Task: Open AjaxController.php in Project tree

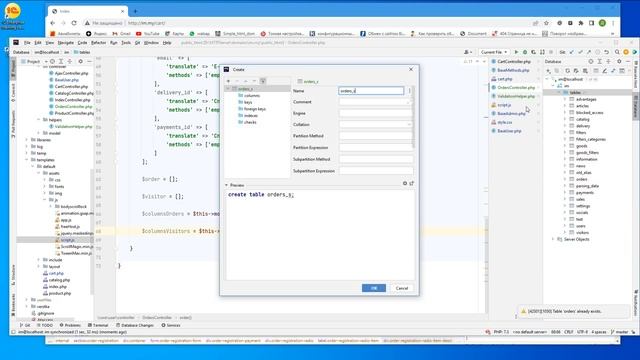Action: pos(71,73)
